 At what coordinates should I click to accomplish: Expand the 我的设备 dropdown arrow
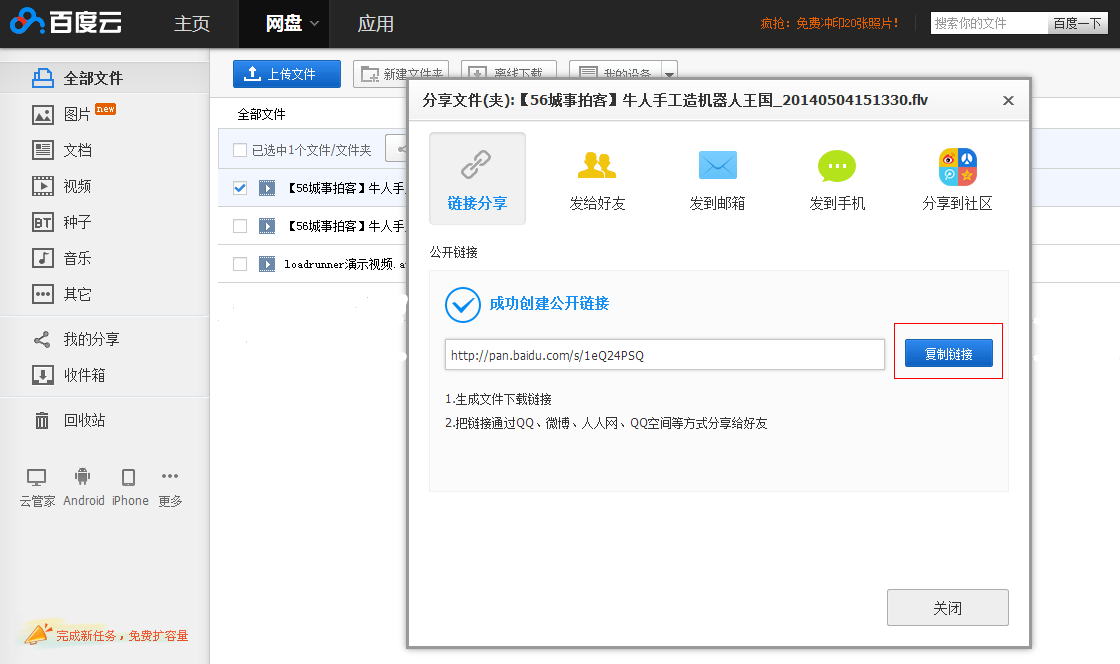[x=669, y=74]
